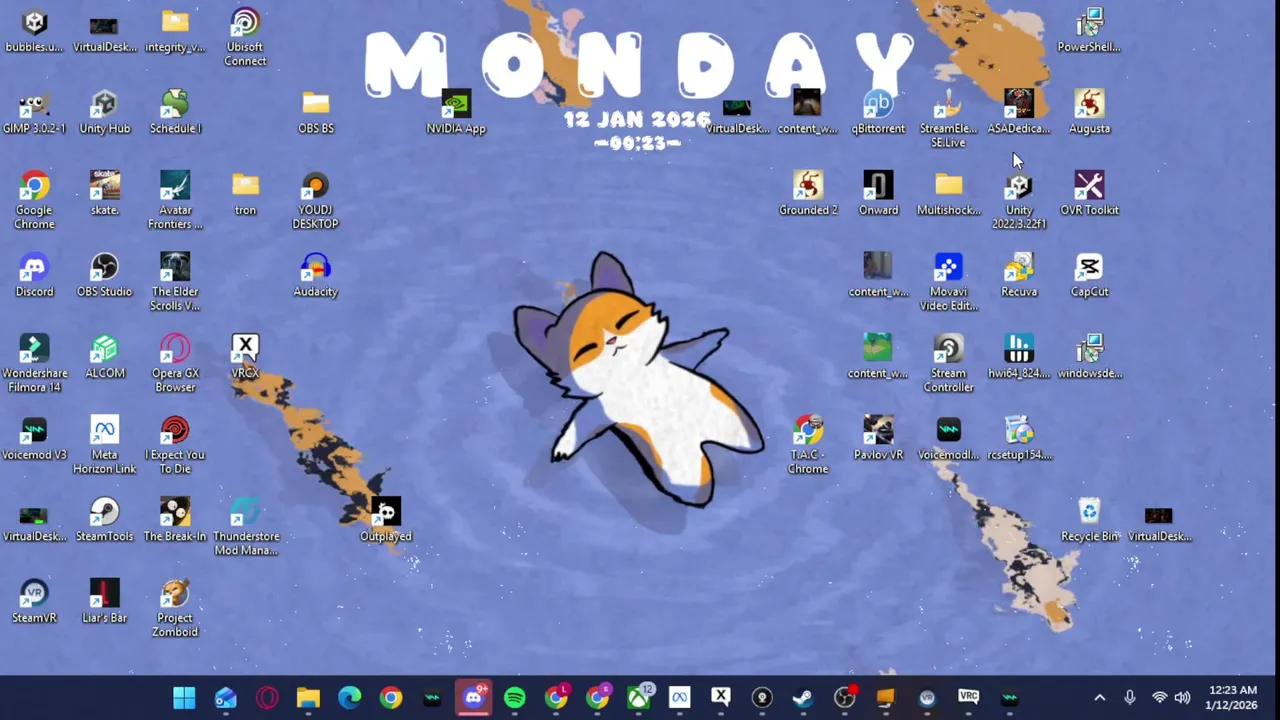The height and width of the screenshot is (720, 1280).
Task: Open the Onward desktop shortcut
Action: click(878, 193)
